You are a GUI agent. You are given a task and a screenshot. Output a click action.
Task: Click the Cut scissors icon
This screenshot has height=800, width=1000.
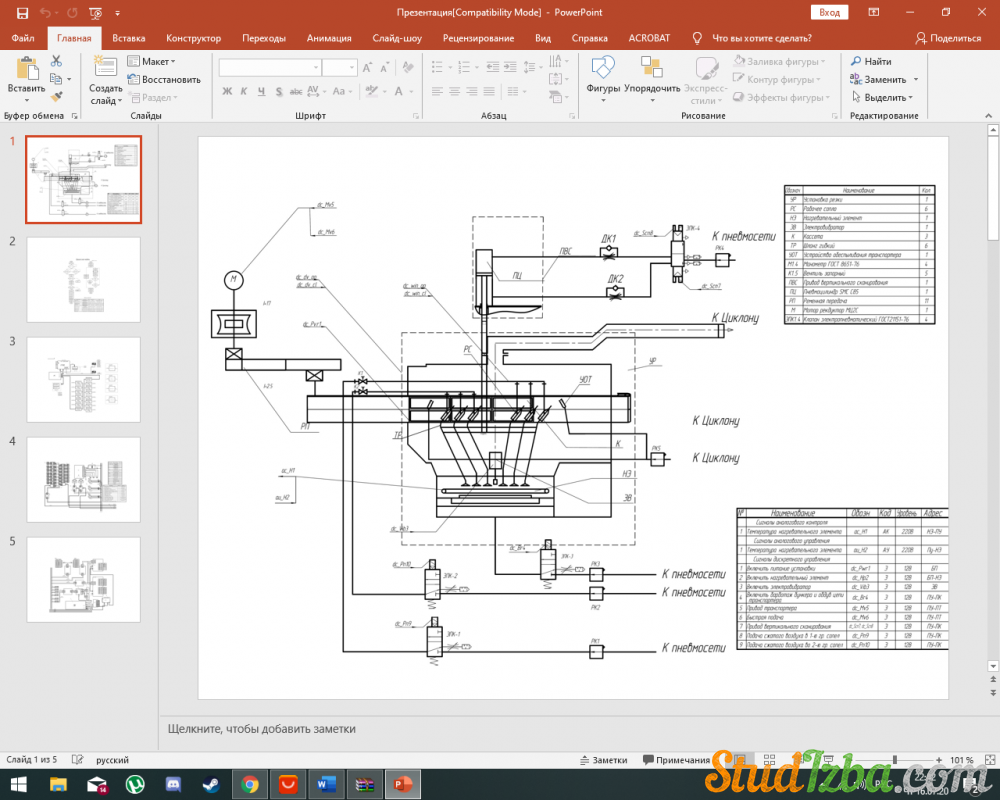click(57, 62)
